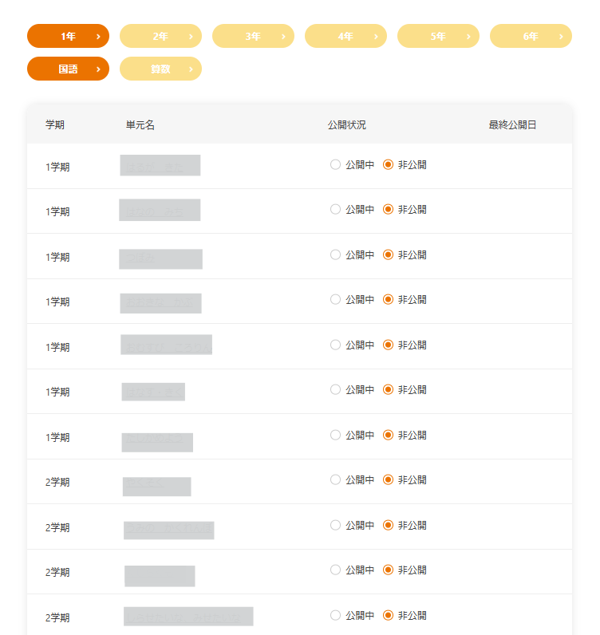
Task: Click the unit name in the first row
Action: 160,165
